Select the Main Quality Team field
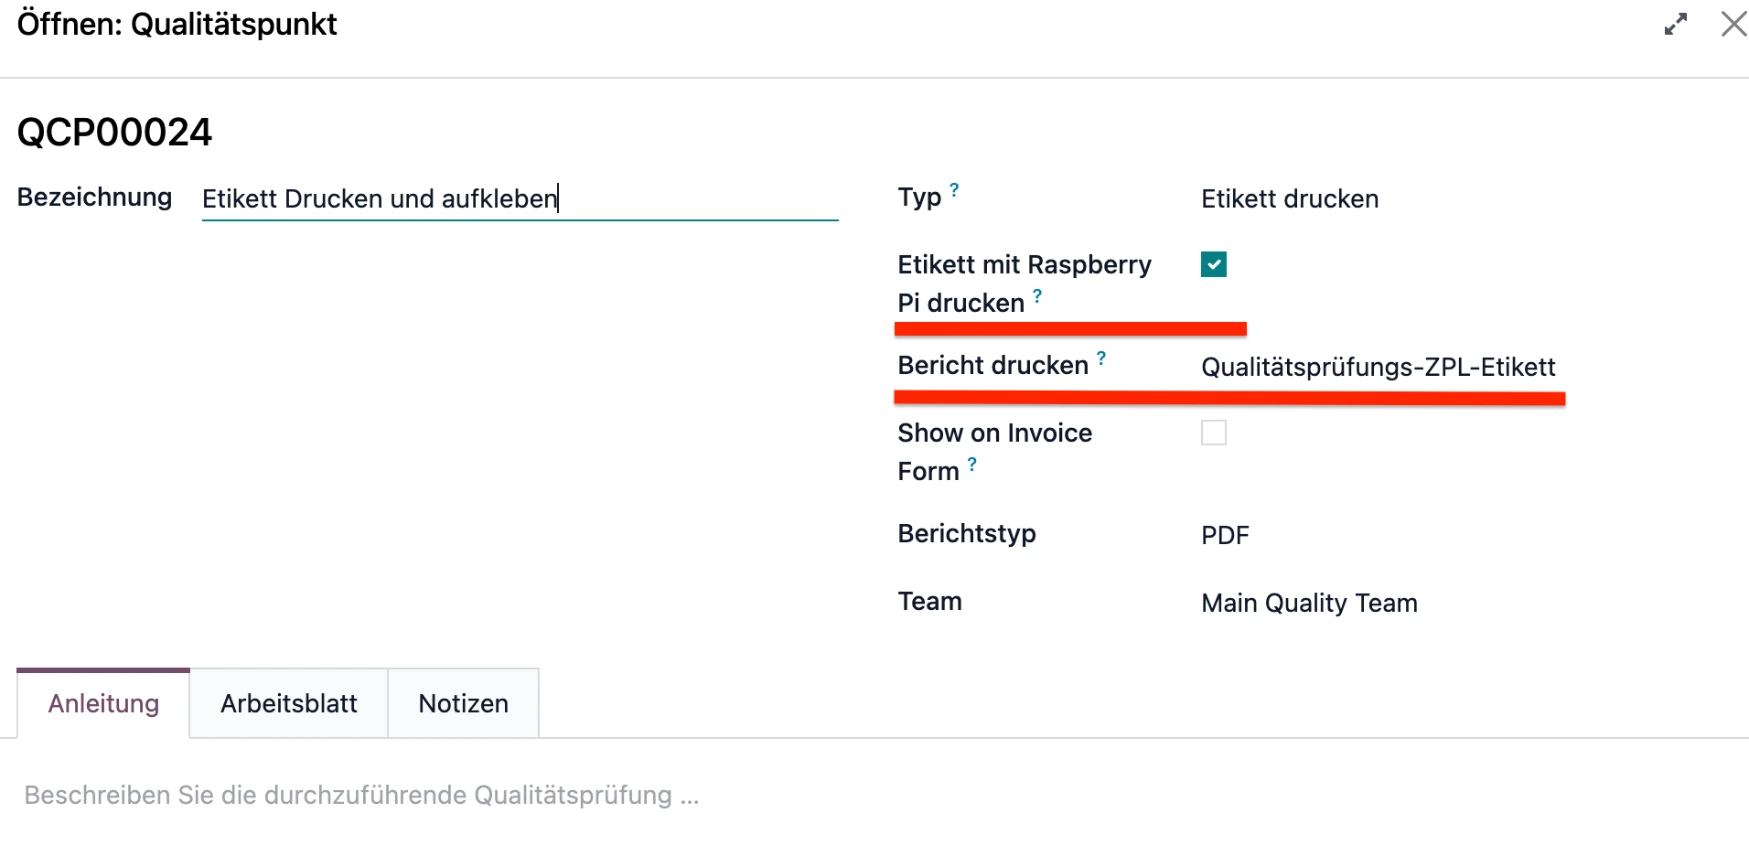The image size is (1749, 845). pyautogui.click(x=1308, y=603)
